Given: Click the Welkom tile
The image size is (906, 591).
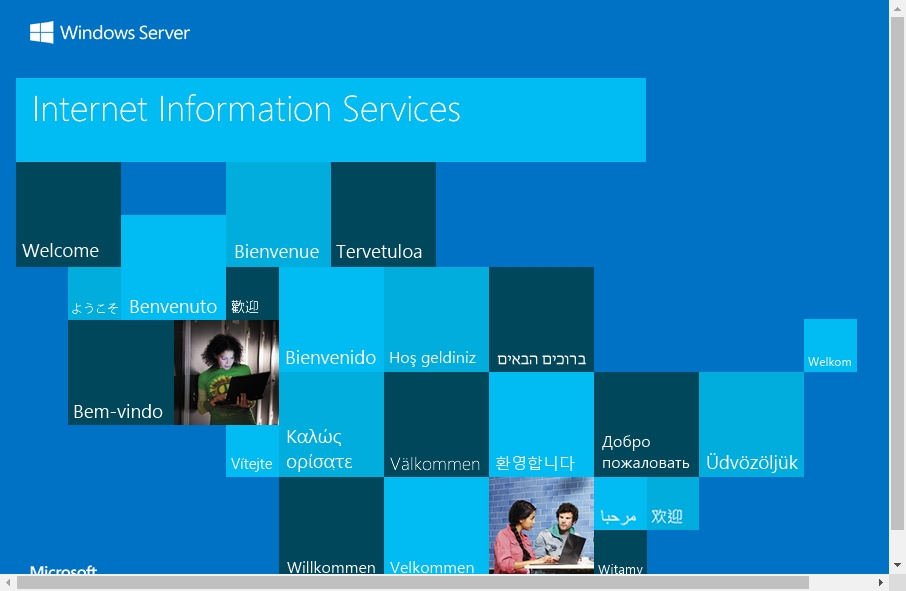Looking at the screenshot, I should point(830,345).
